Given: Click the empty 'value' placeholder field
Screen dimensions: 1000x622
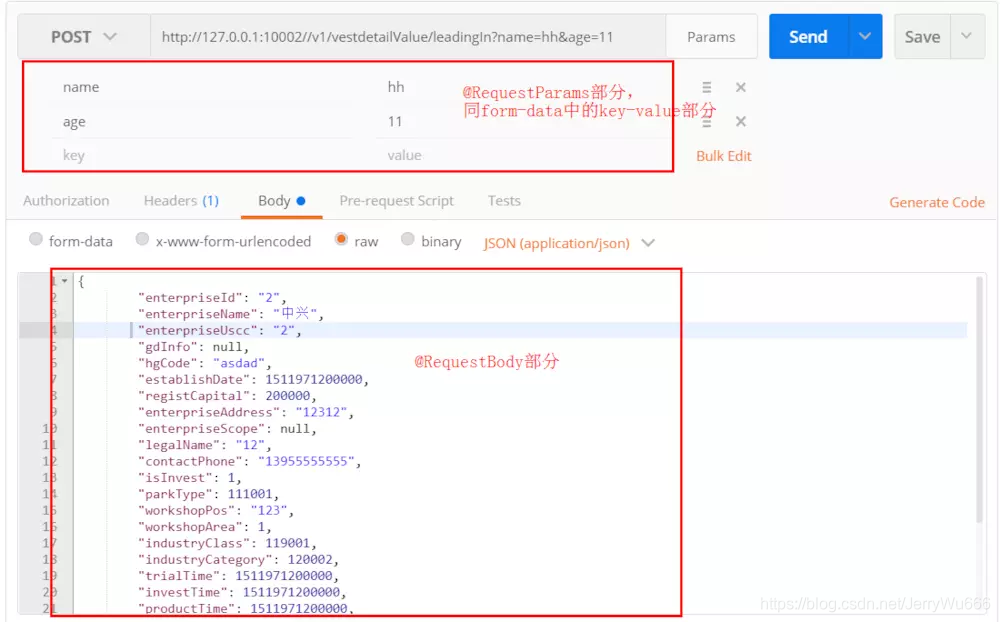Looking at the screenshot, I should coord(523,155).
